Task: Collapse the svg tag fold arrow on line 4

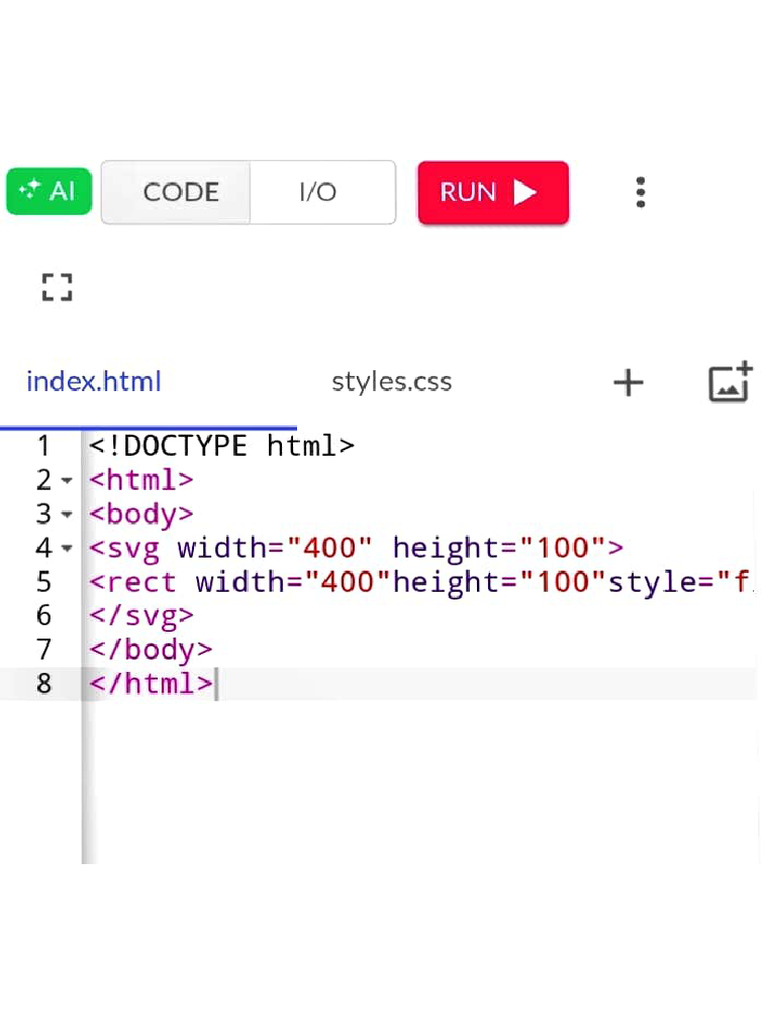Action: click(x=67, y=549)
